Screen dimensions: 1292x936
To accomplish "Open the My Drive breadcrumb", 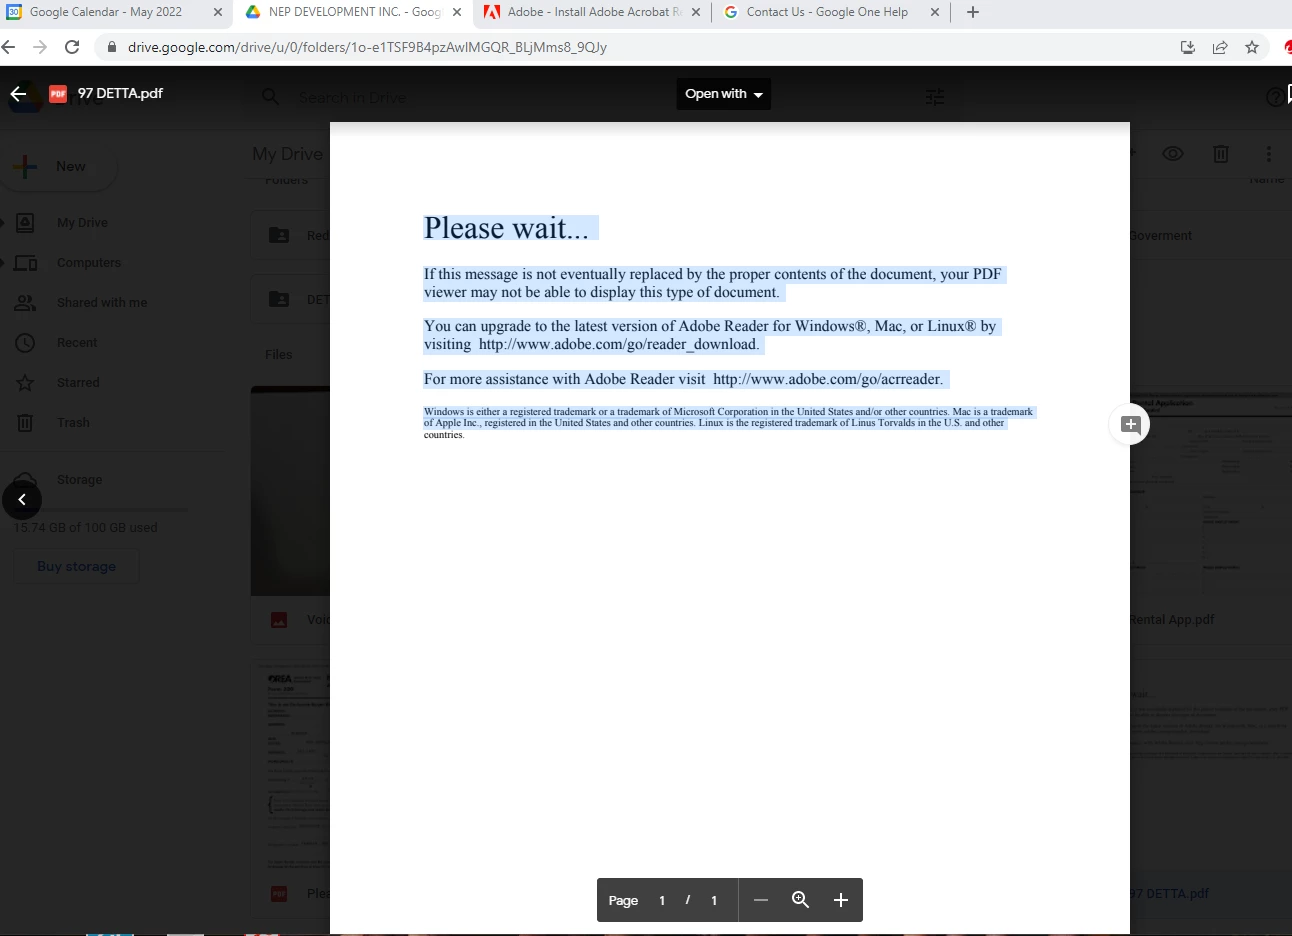I will pos(288,154).
